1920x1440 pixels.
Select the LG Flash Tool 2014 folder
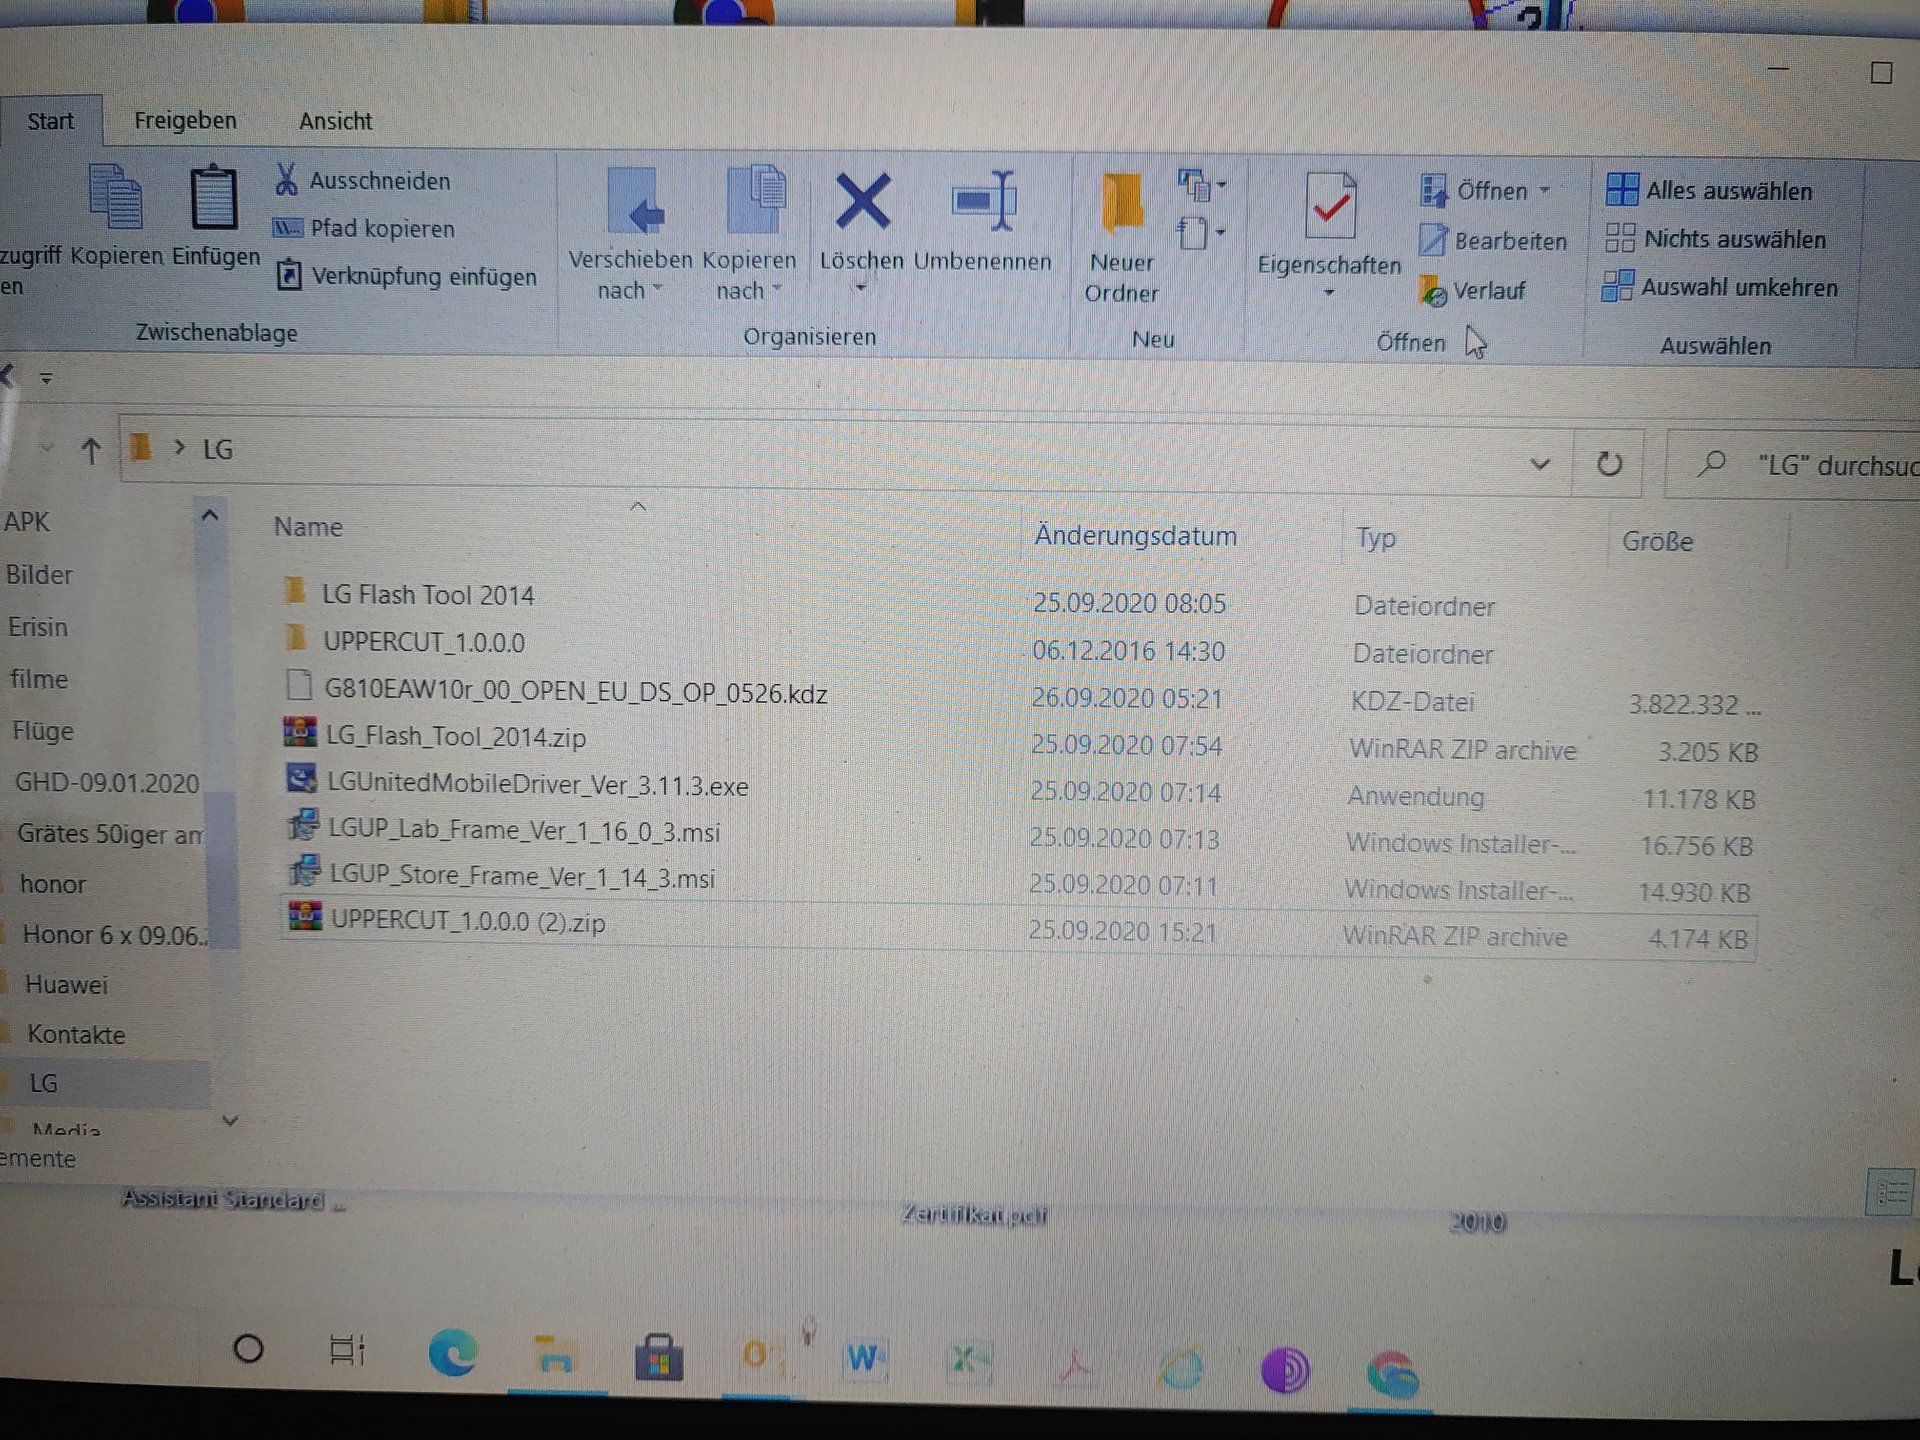click(428, 595)
